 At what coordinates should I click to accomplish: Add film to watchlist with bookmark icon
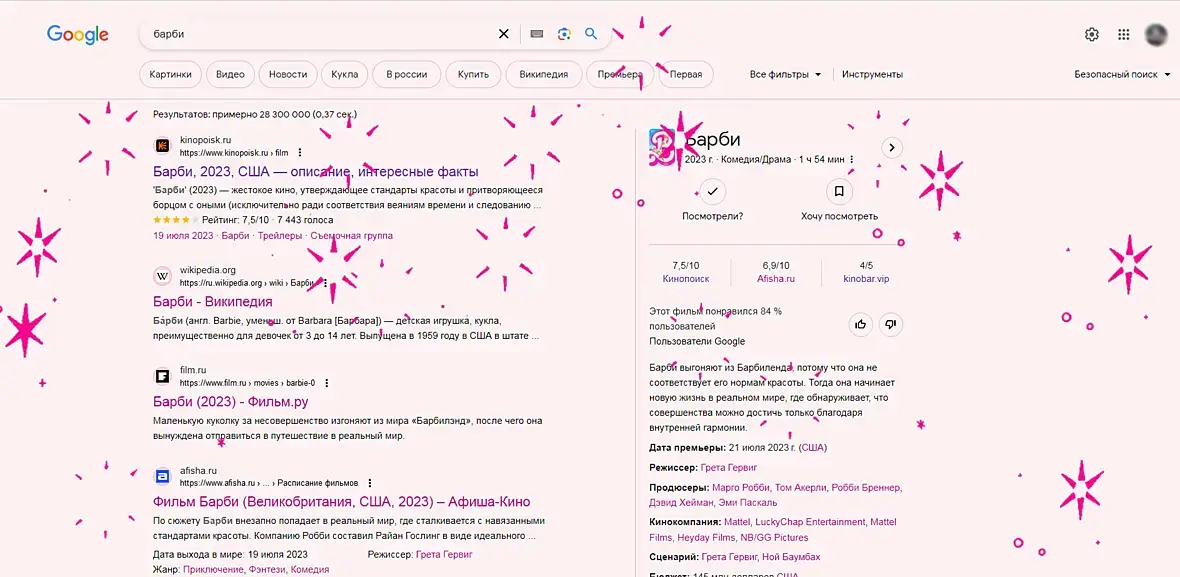[x=839, y=192]
